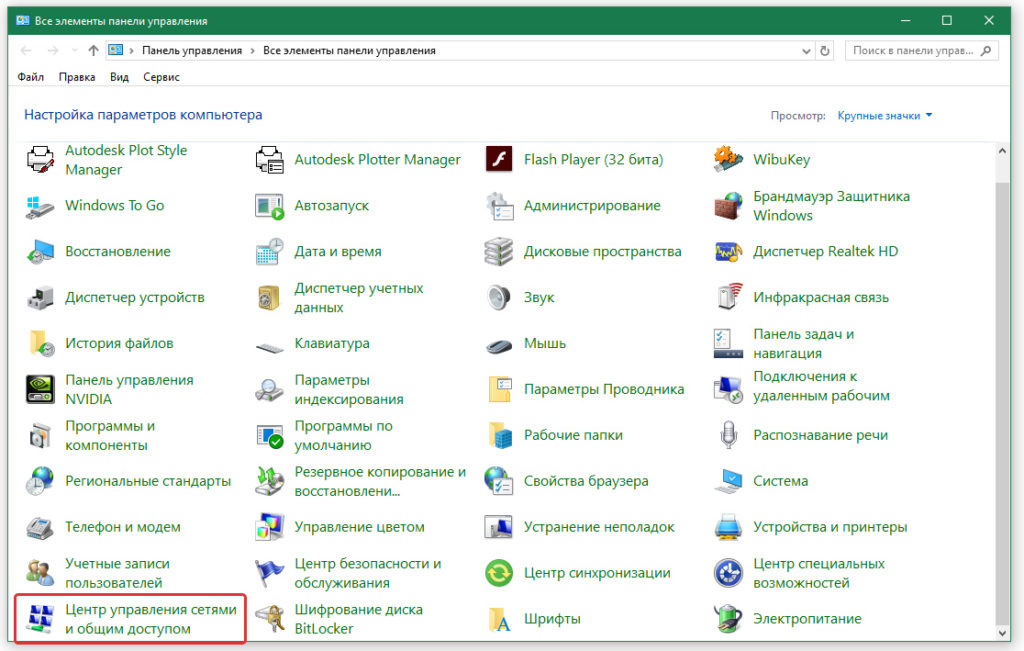The image size is (1024, 651).
Task: Open the Шрифты icon
Action: point(499,619)
